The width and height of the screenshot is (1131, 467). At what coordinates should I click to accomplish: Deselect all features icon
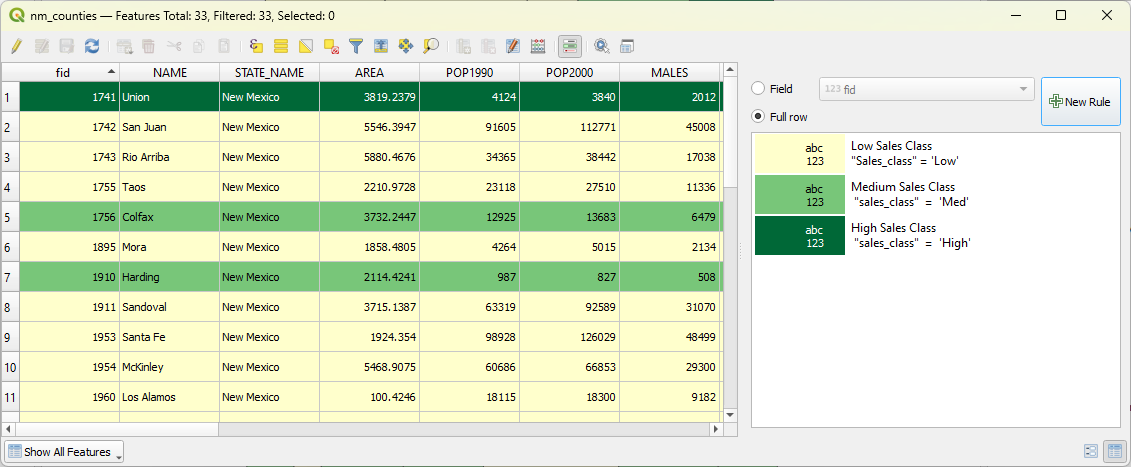[x=331, y=46]
